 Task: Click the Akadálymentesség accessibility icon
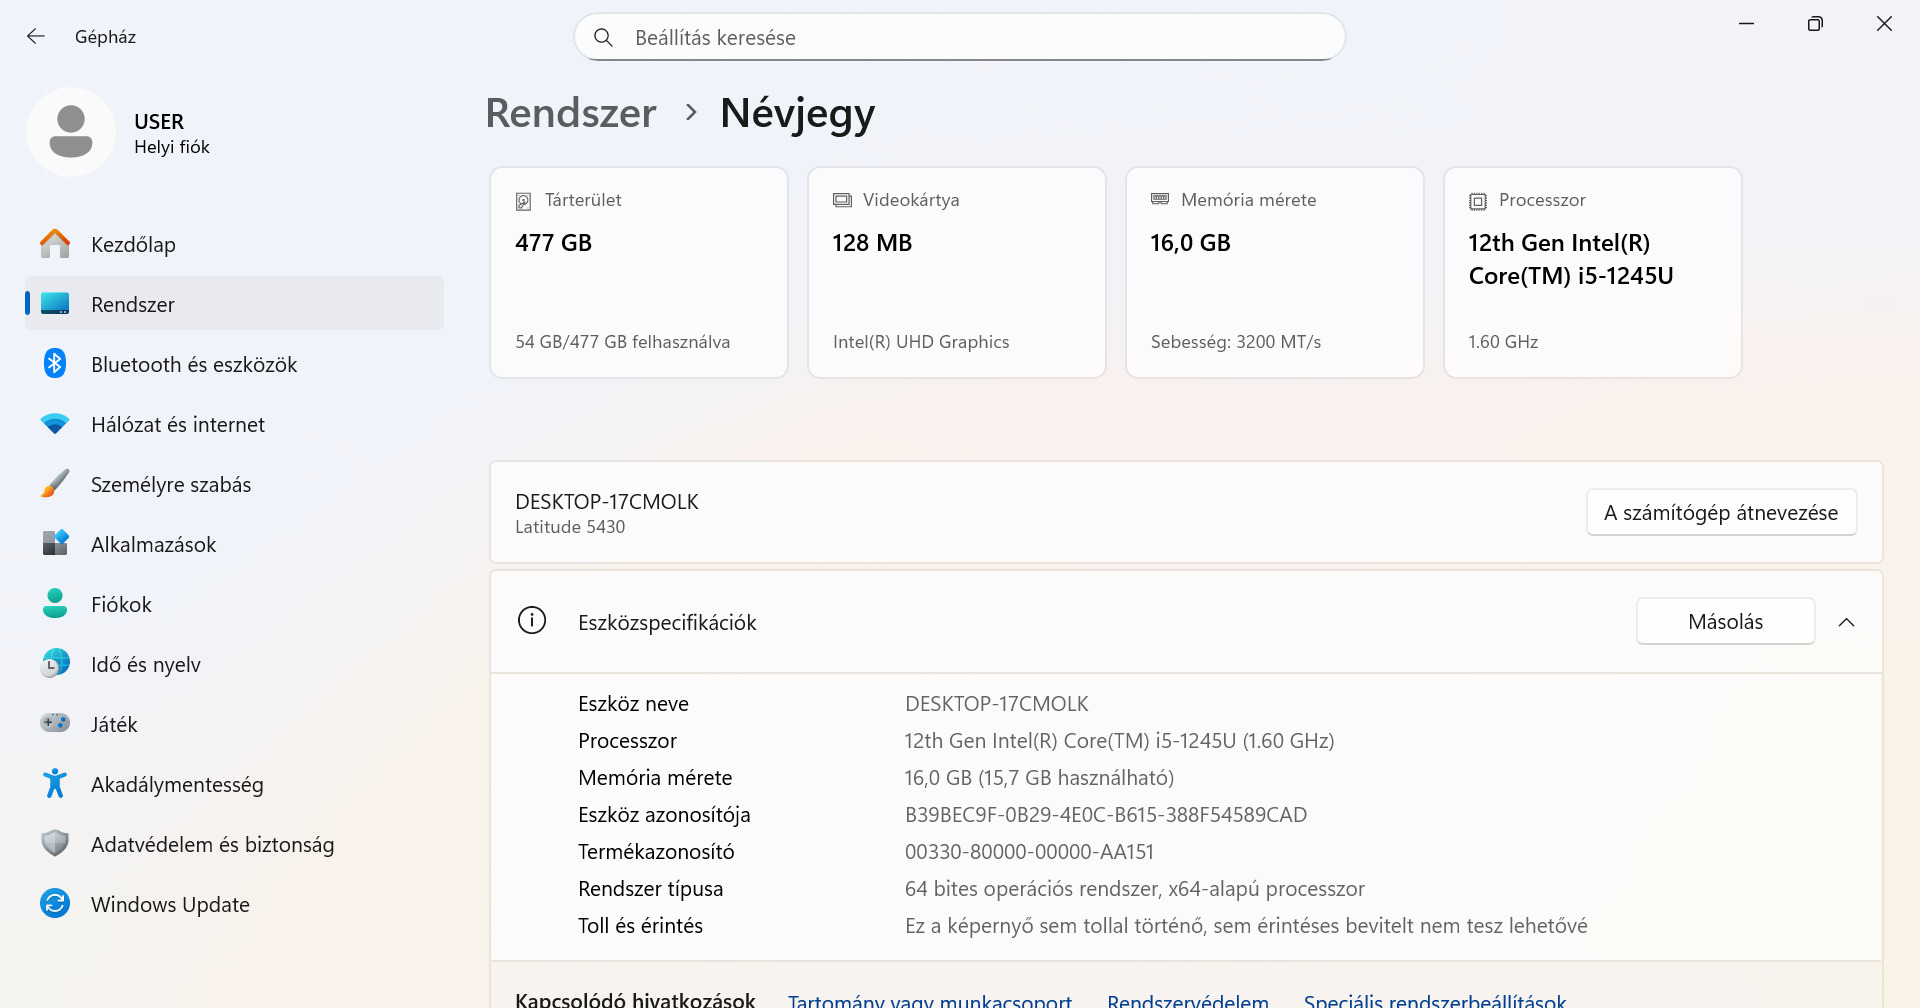tap(55, 784)
